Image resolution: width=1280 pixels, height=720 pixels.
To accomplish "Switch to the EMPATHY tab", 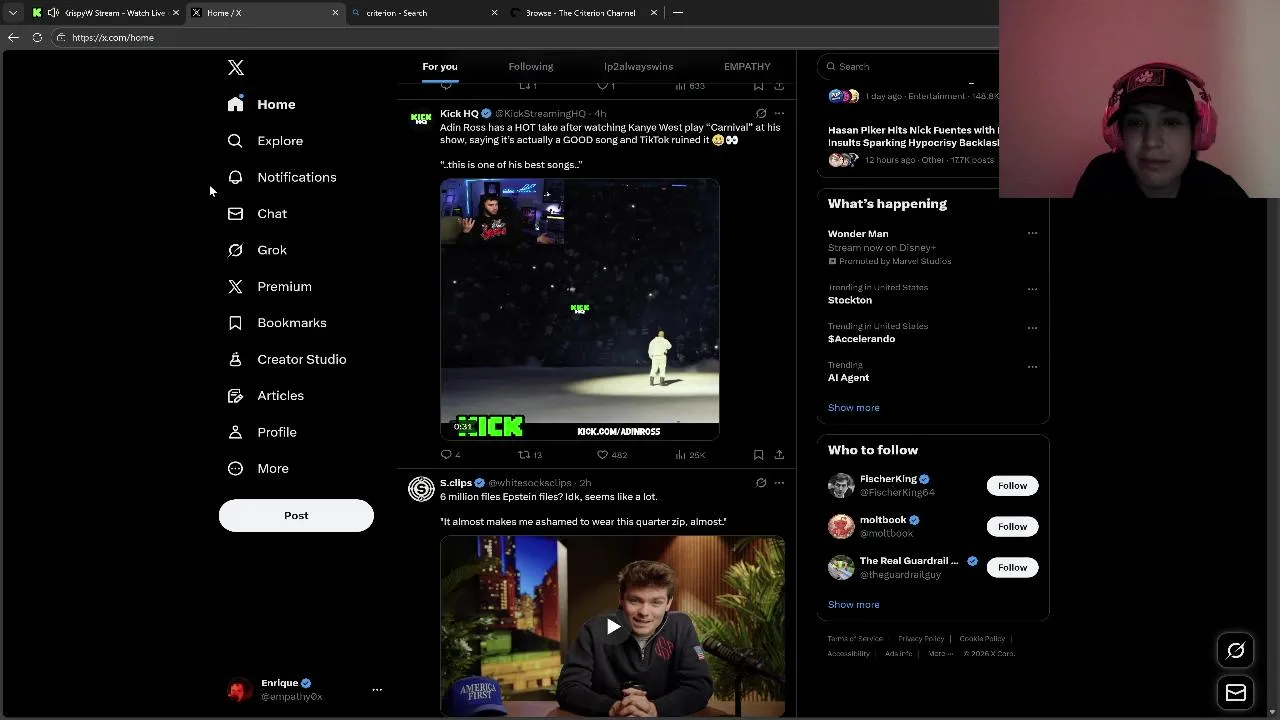I will pyautogui.click(x=747, y=67).
